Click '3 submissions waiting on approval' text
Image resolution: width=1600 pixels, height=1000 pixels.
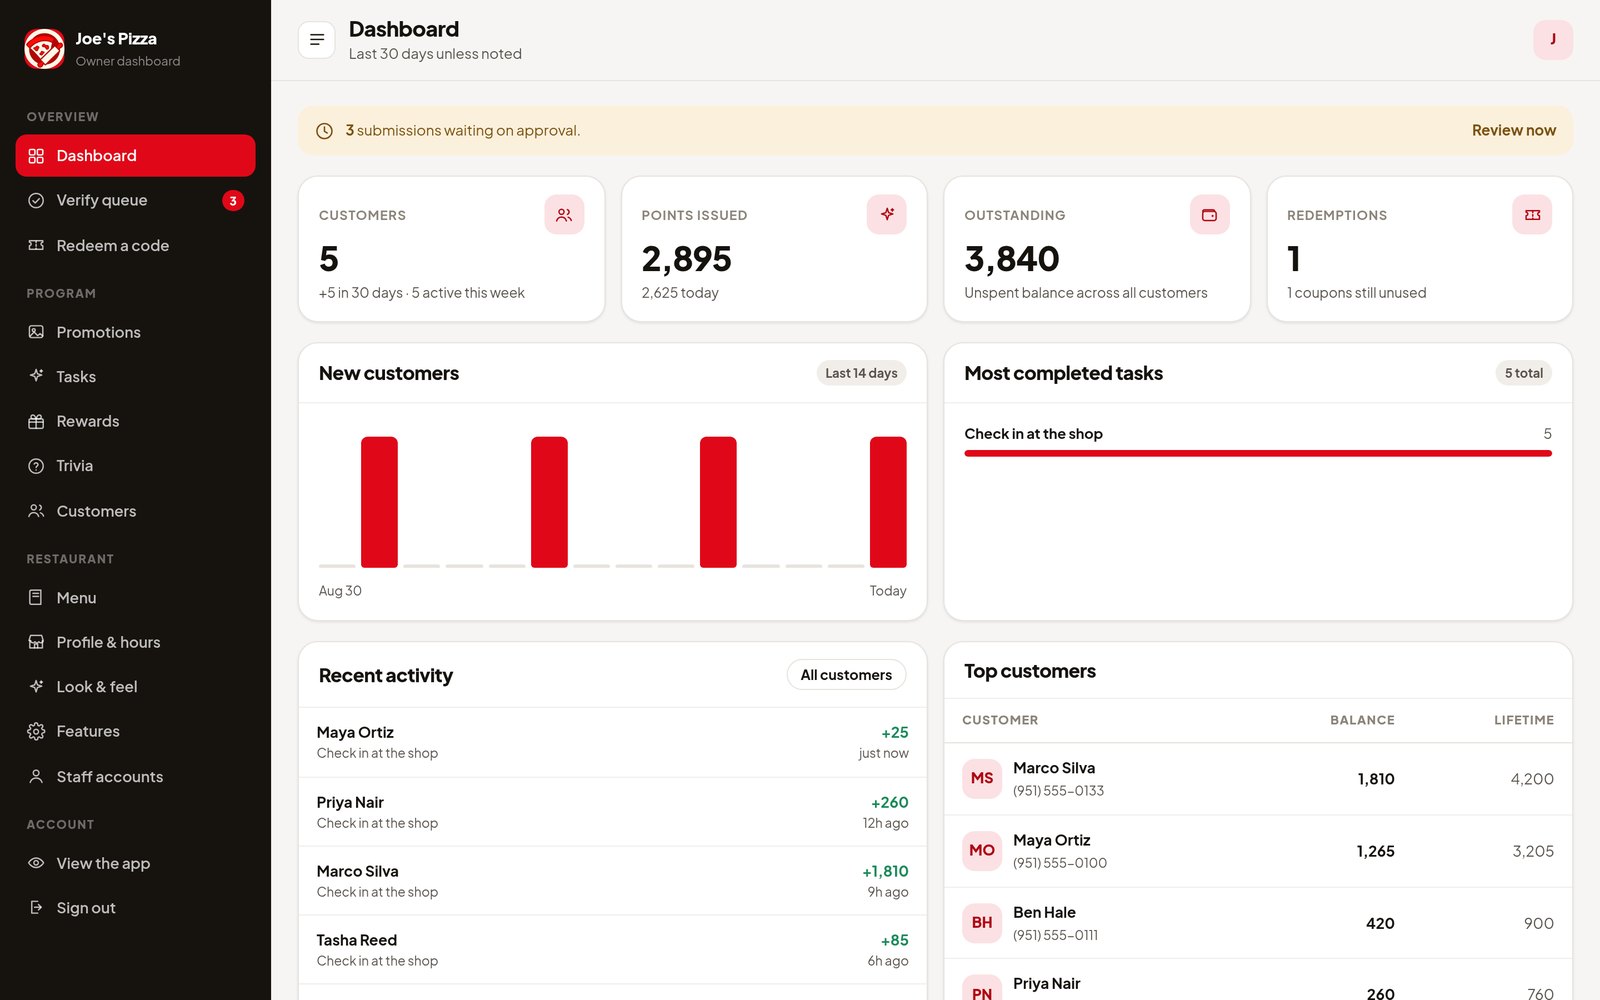(463, 131)
